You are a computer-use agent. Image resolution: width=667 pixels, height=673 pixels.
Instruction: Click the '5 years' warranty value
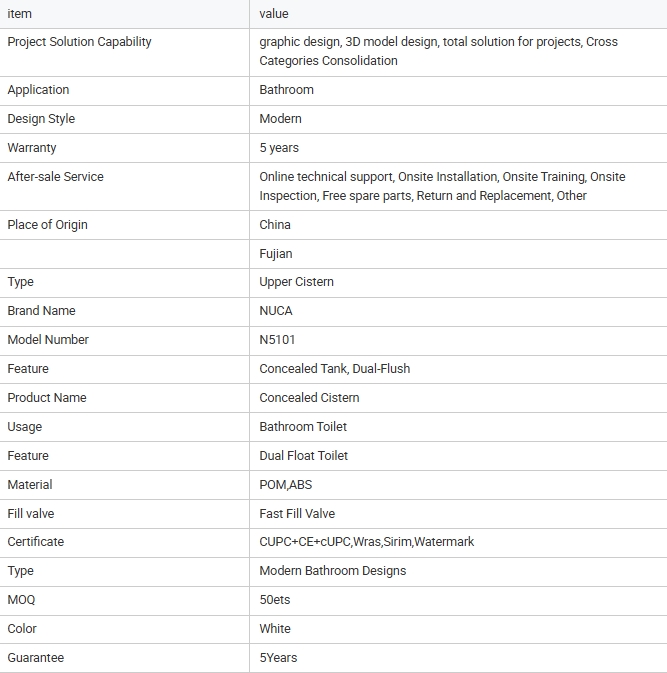click(x=279, y=148)
